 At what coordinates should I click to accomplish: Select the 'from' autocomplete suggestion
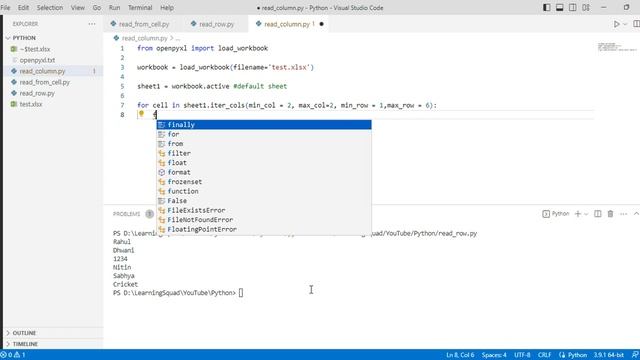pos(264,144)
